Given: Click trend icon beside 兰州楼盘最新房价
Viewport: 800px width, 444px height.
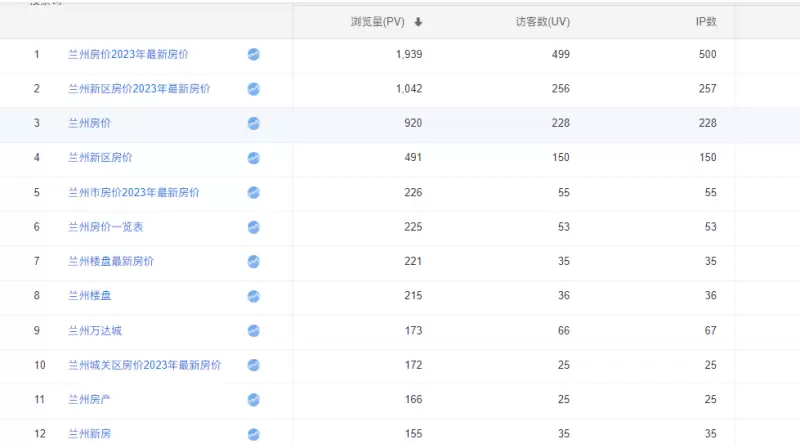Looking at the screenshot, I should click(254, 261).
